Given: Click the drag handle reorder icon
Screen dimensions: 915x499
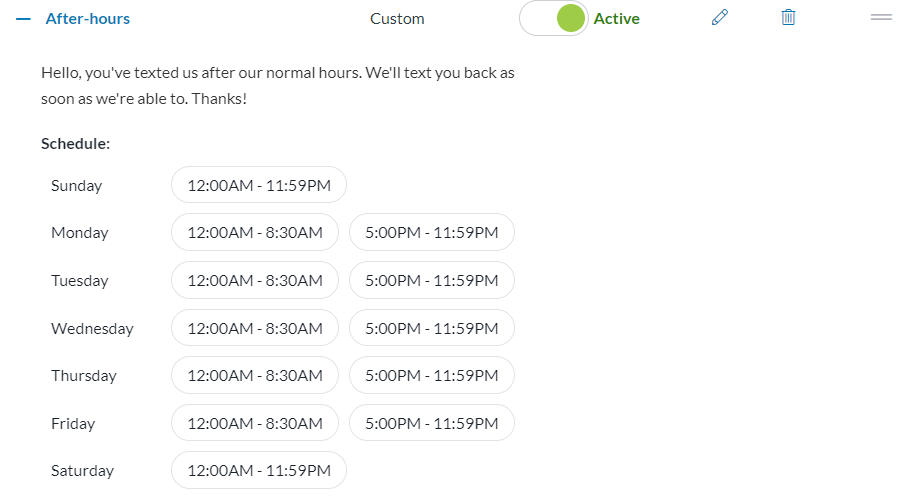Looking at the screenshot, I should point(881,18).
